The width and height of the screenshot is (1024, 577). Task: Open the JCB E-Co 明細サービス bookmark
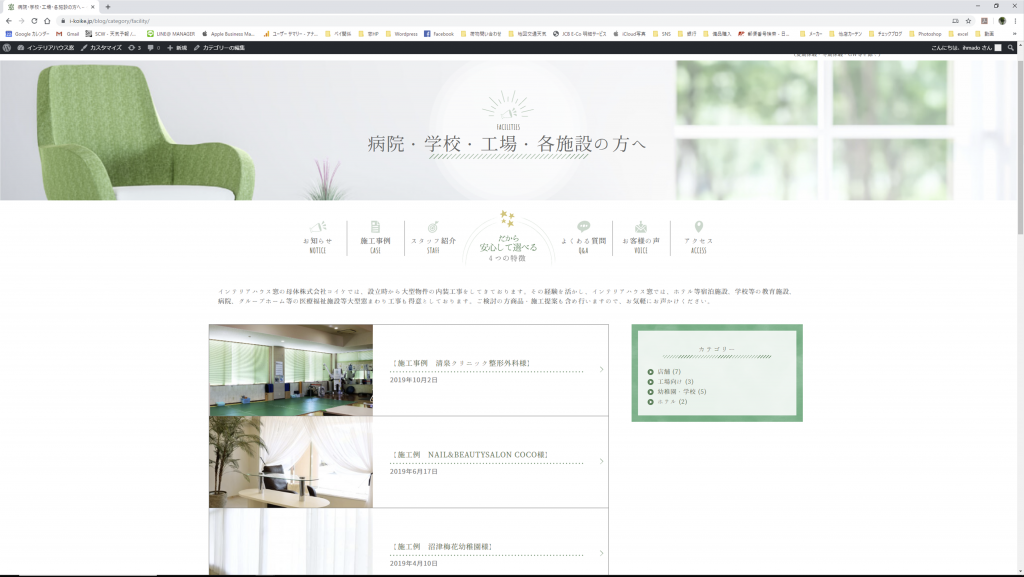pos(579,34)
